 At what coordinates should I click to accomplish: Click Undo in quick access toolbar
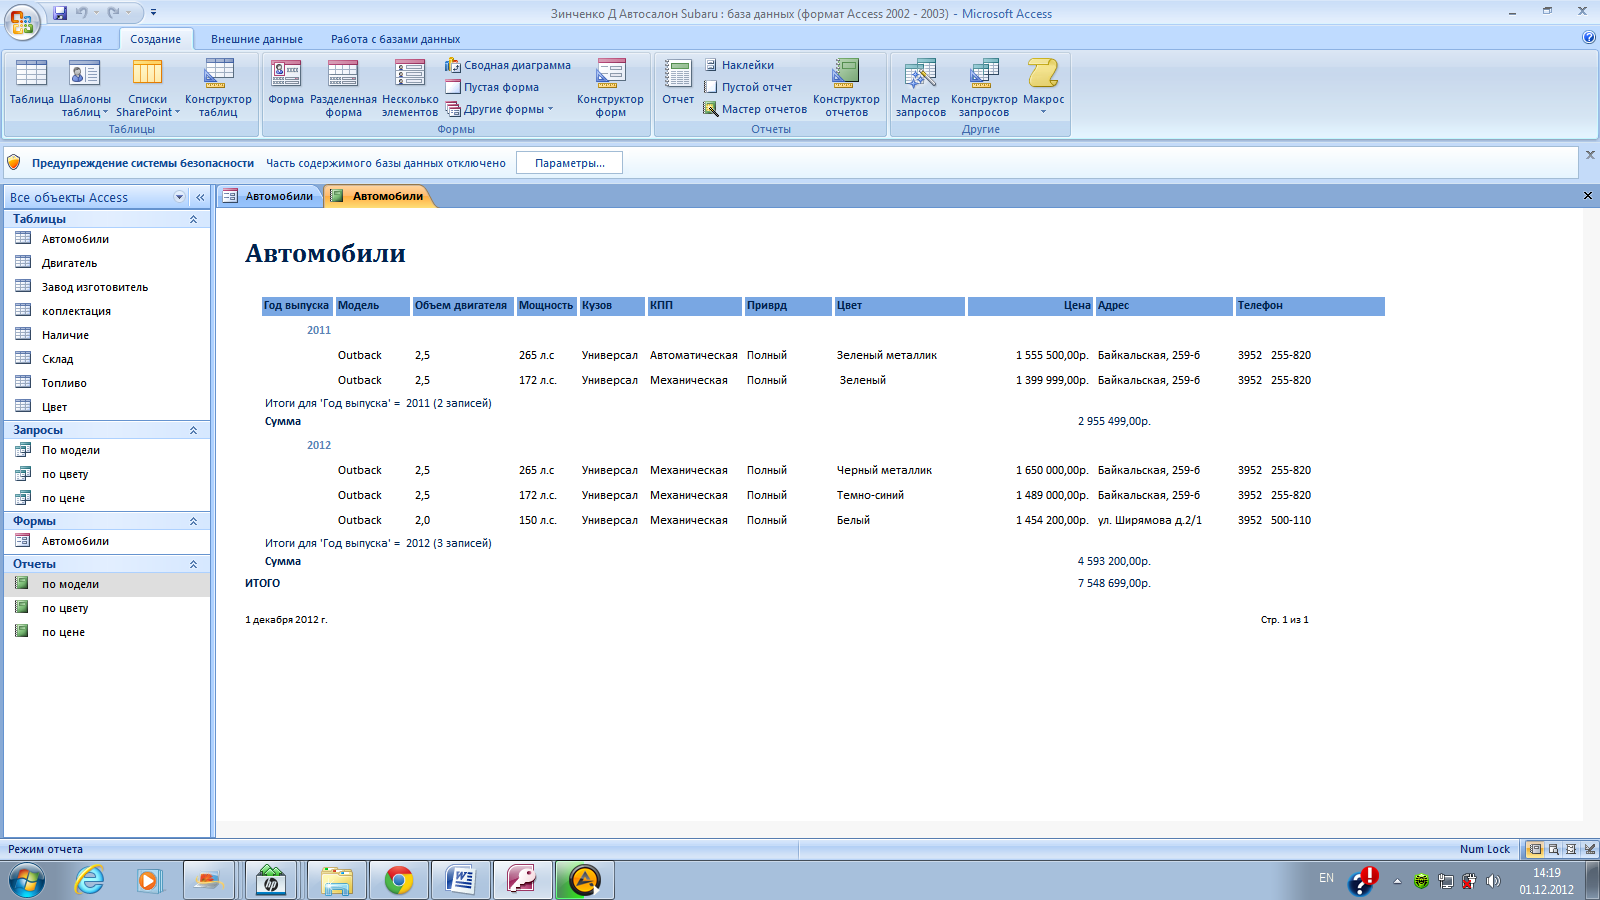[x=82, y=13]
